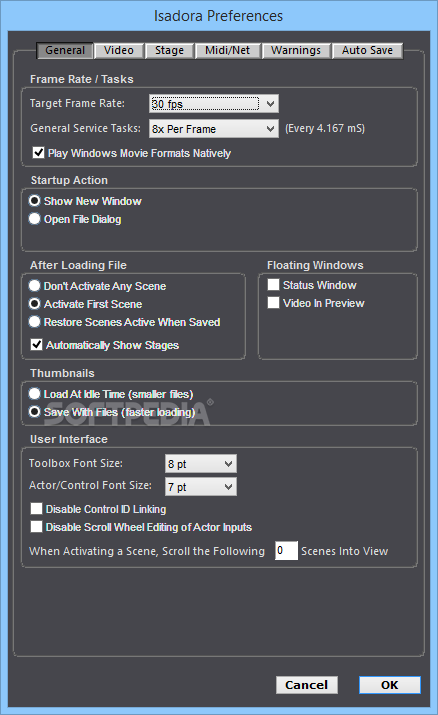Go to the Auto Save tab
438x715 pixels.
click(x=367, y=50)
